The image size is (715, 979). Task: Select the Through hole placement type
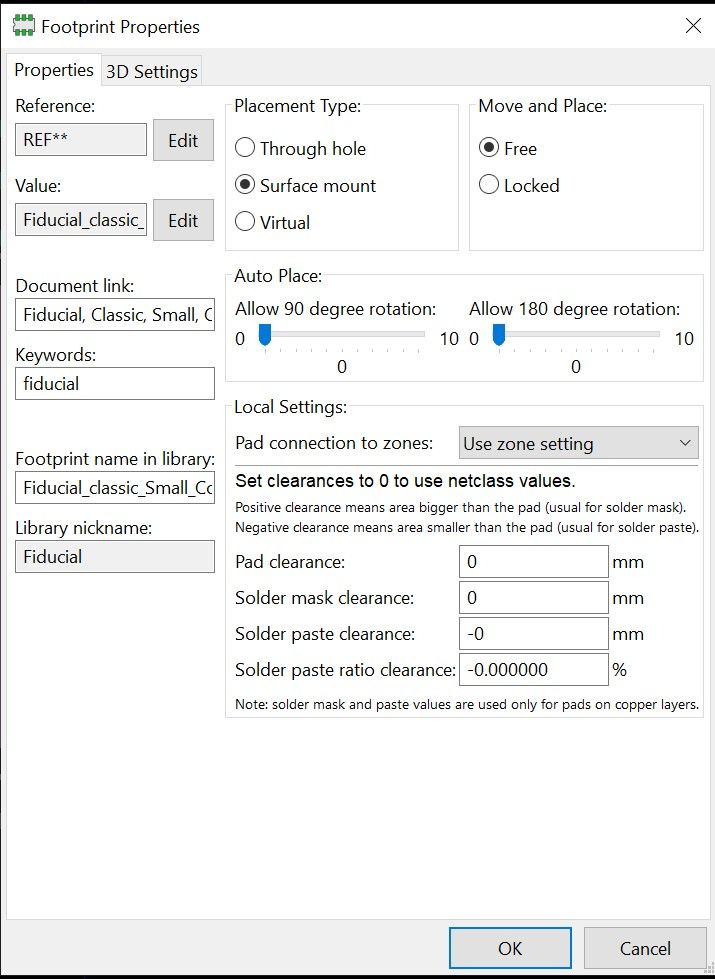[x=246, y=149]
